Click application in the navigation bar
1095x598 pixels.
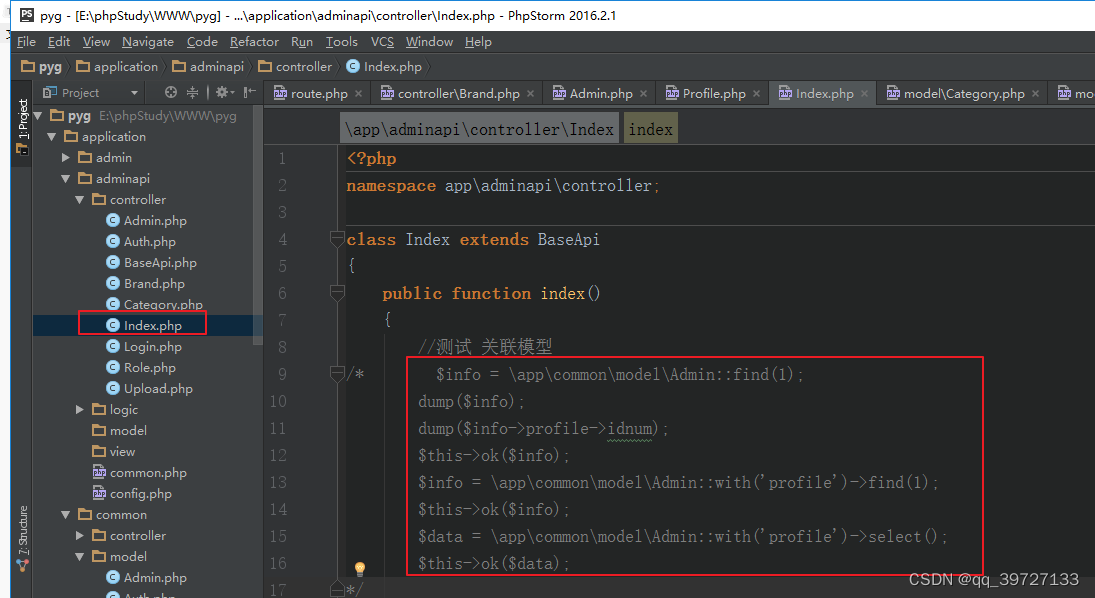coord(117,66)
